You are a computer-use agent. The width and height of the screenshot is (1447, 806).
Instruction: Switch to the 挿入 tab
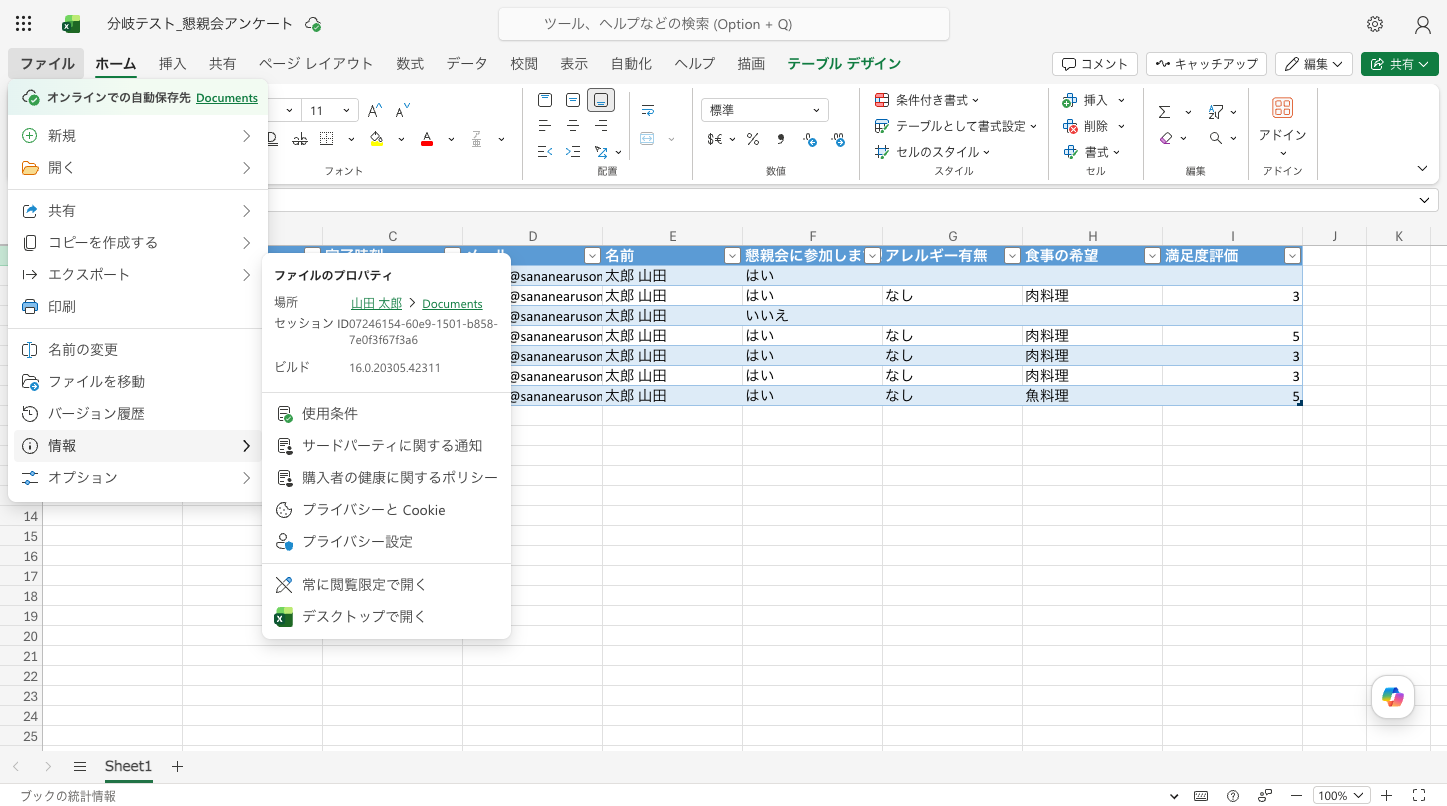click(172, 63)
